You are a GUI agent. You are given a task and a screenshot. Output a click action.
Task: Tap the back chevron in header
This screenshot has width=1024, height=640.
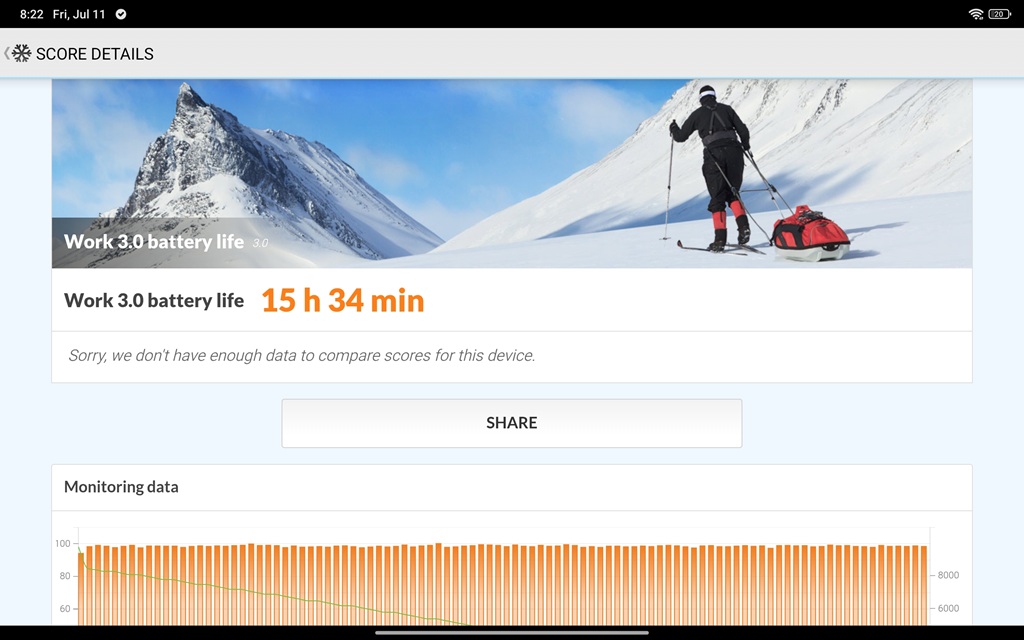click(x=7, y=54)
